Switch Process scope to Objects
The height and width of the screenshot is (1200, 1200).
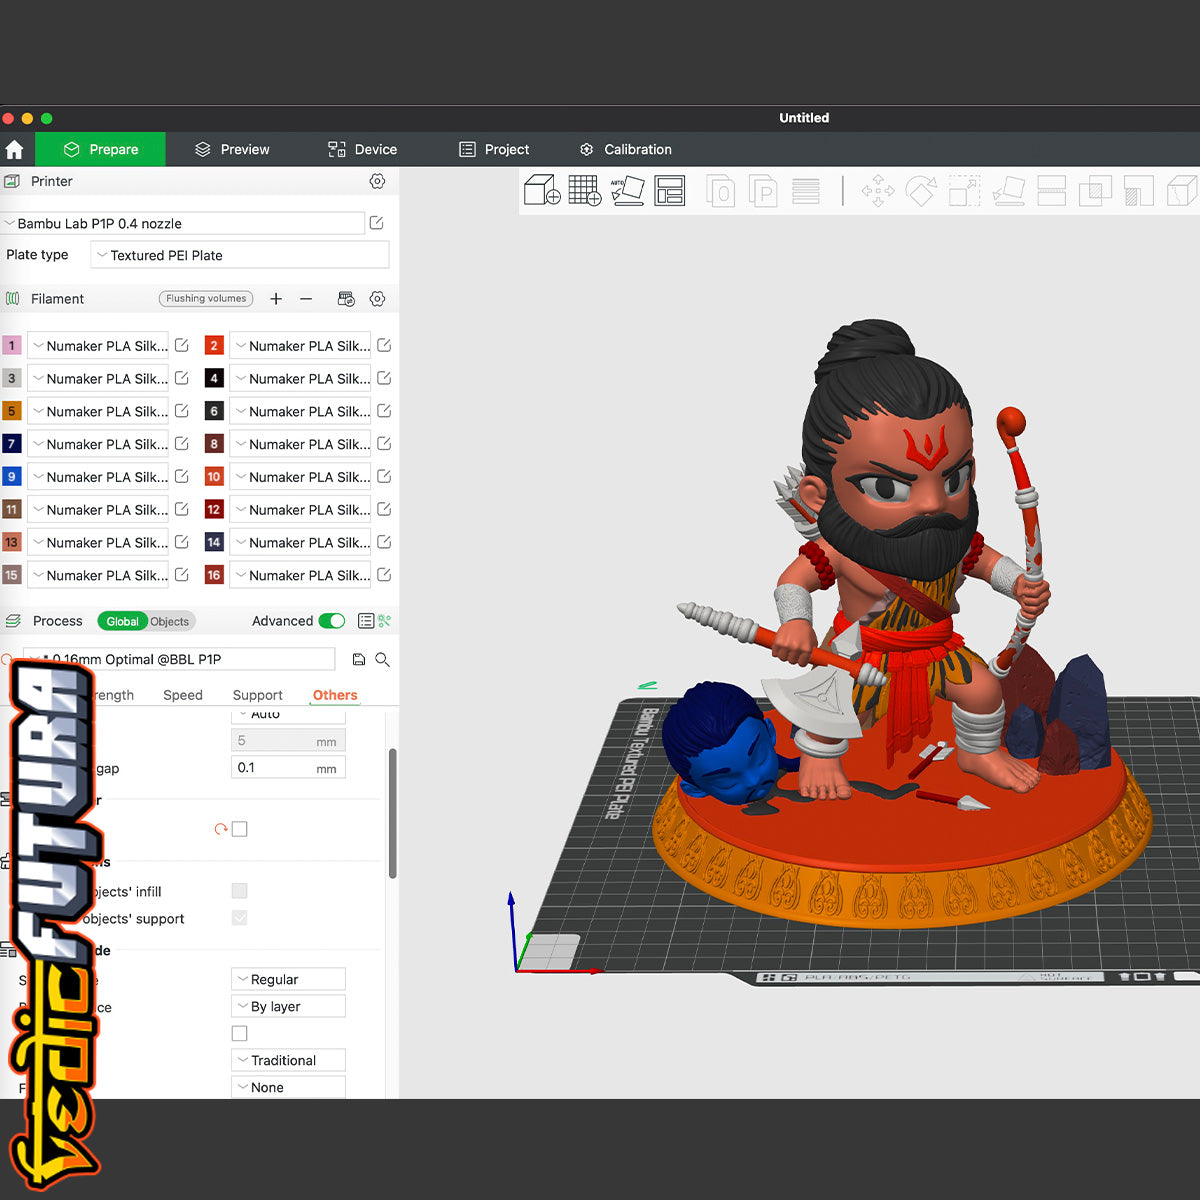tap(170, 621)
